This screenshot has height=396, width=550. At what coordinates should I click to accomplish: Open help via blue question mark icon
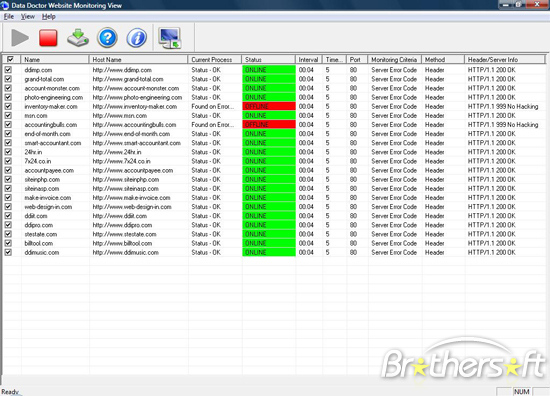pyautogui.click(x=107, y=38)
